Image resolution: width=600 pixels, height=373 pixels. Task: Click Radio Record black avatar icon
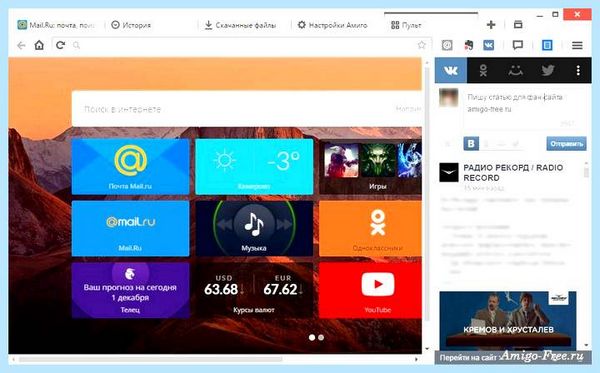tap(449, 172)
